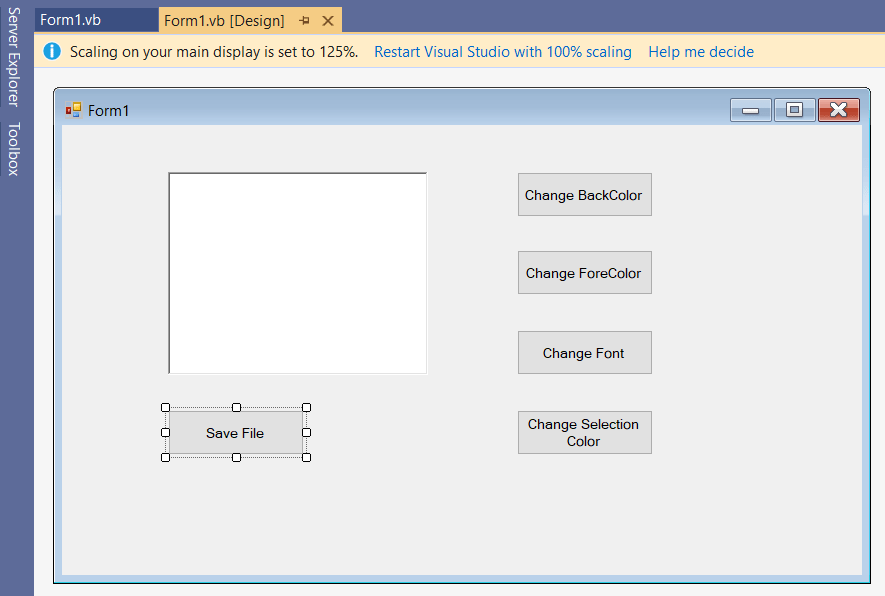Click the Change Font button
Image resolution: width=885 pixels, height=596 pixels.
tap(584, 352)
